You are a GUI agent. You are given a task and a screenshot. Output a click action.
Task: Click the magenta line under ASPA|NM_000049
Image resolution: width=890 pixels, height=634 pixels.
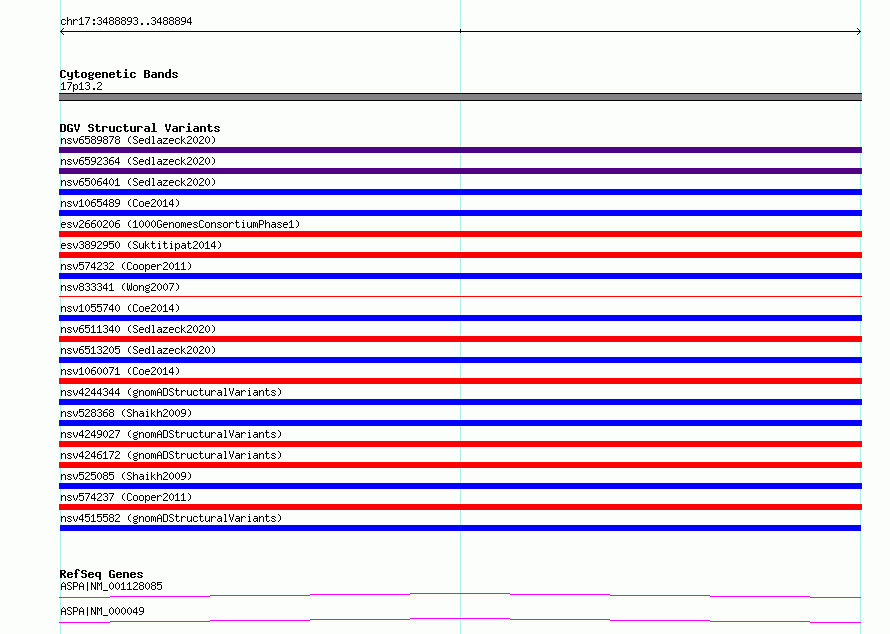click(x=460, y=620)
